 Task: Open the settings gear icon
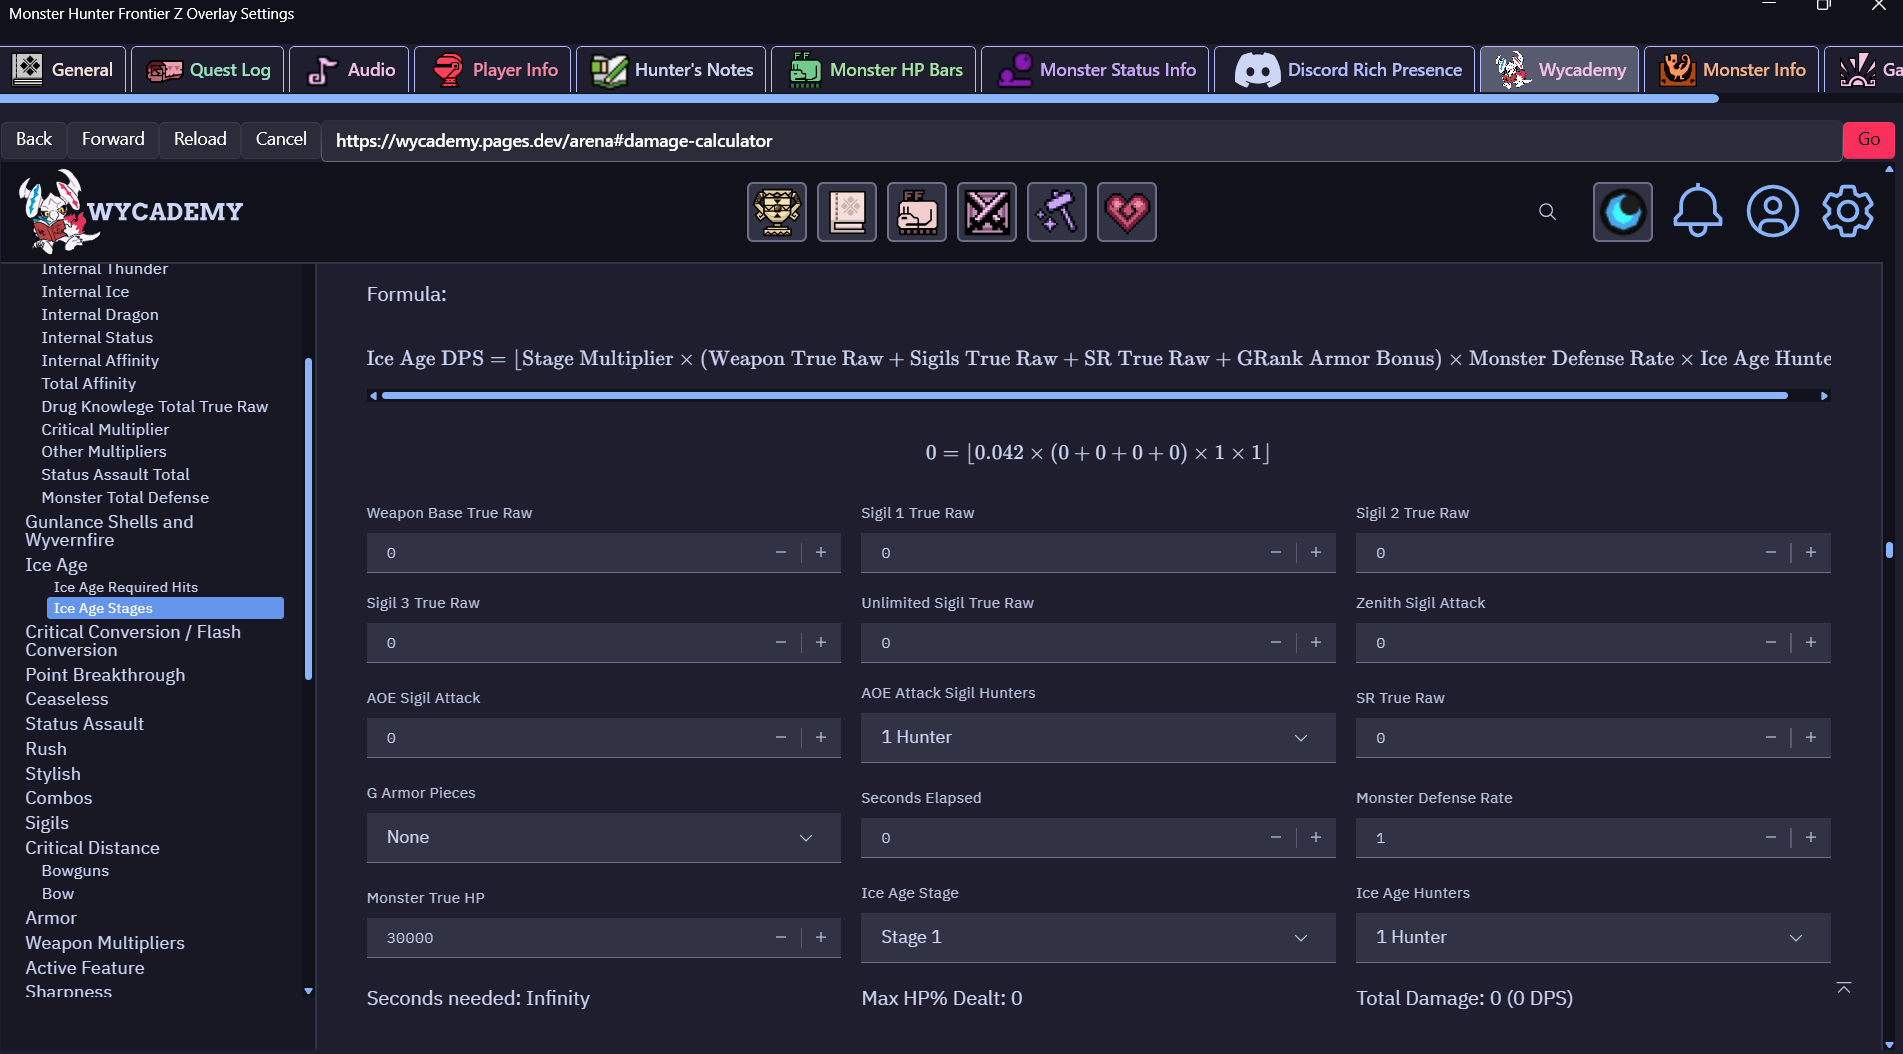click(x=1847, y=211)
